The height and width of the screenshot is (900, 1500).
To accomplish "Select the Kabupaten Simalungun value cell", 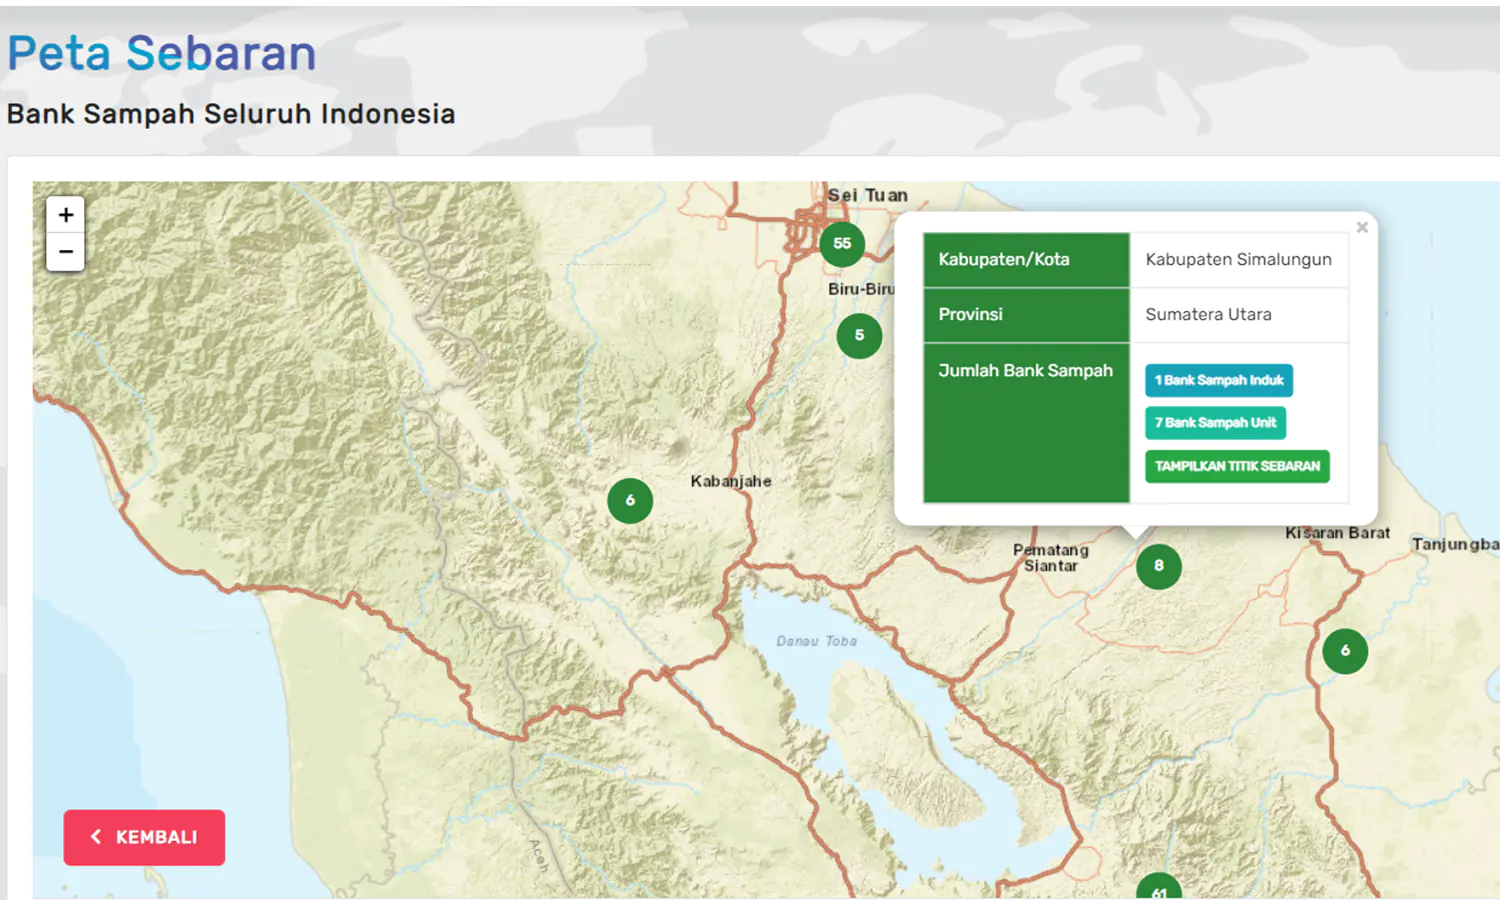I will (x=1238, y=260).
